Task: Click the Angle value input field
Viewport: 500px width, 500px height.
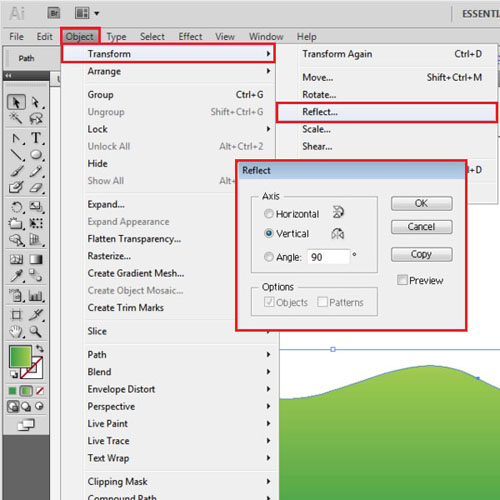Action: pos(328,257)
